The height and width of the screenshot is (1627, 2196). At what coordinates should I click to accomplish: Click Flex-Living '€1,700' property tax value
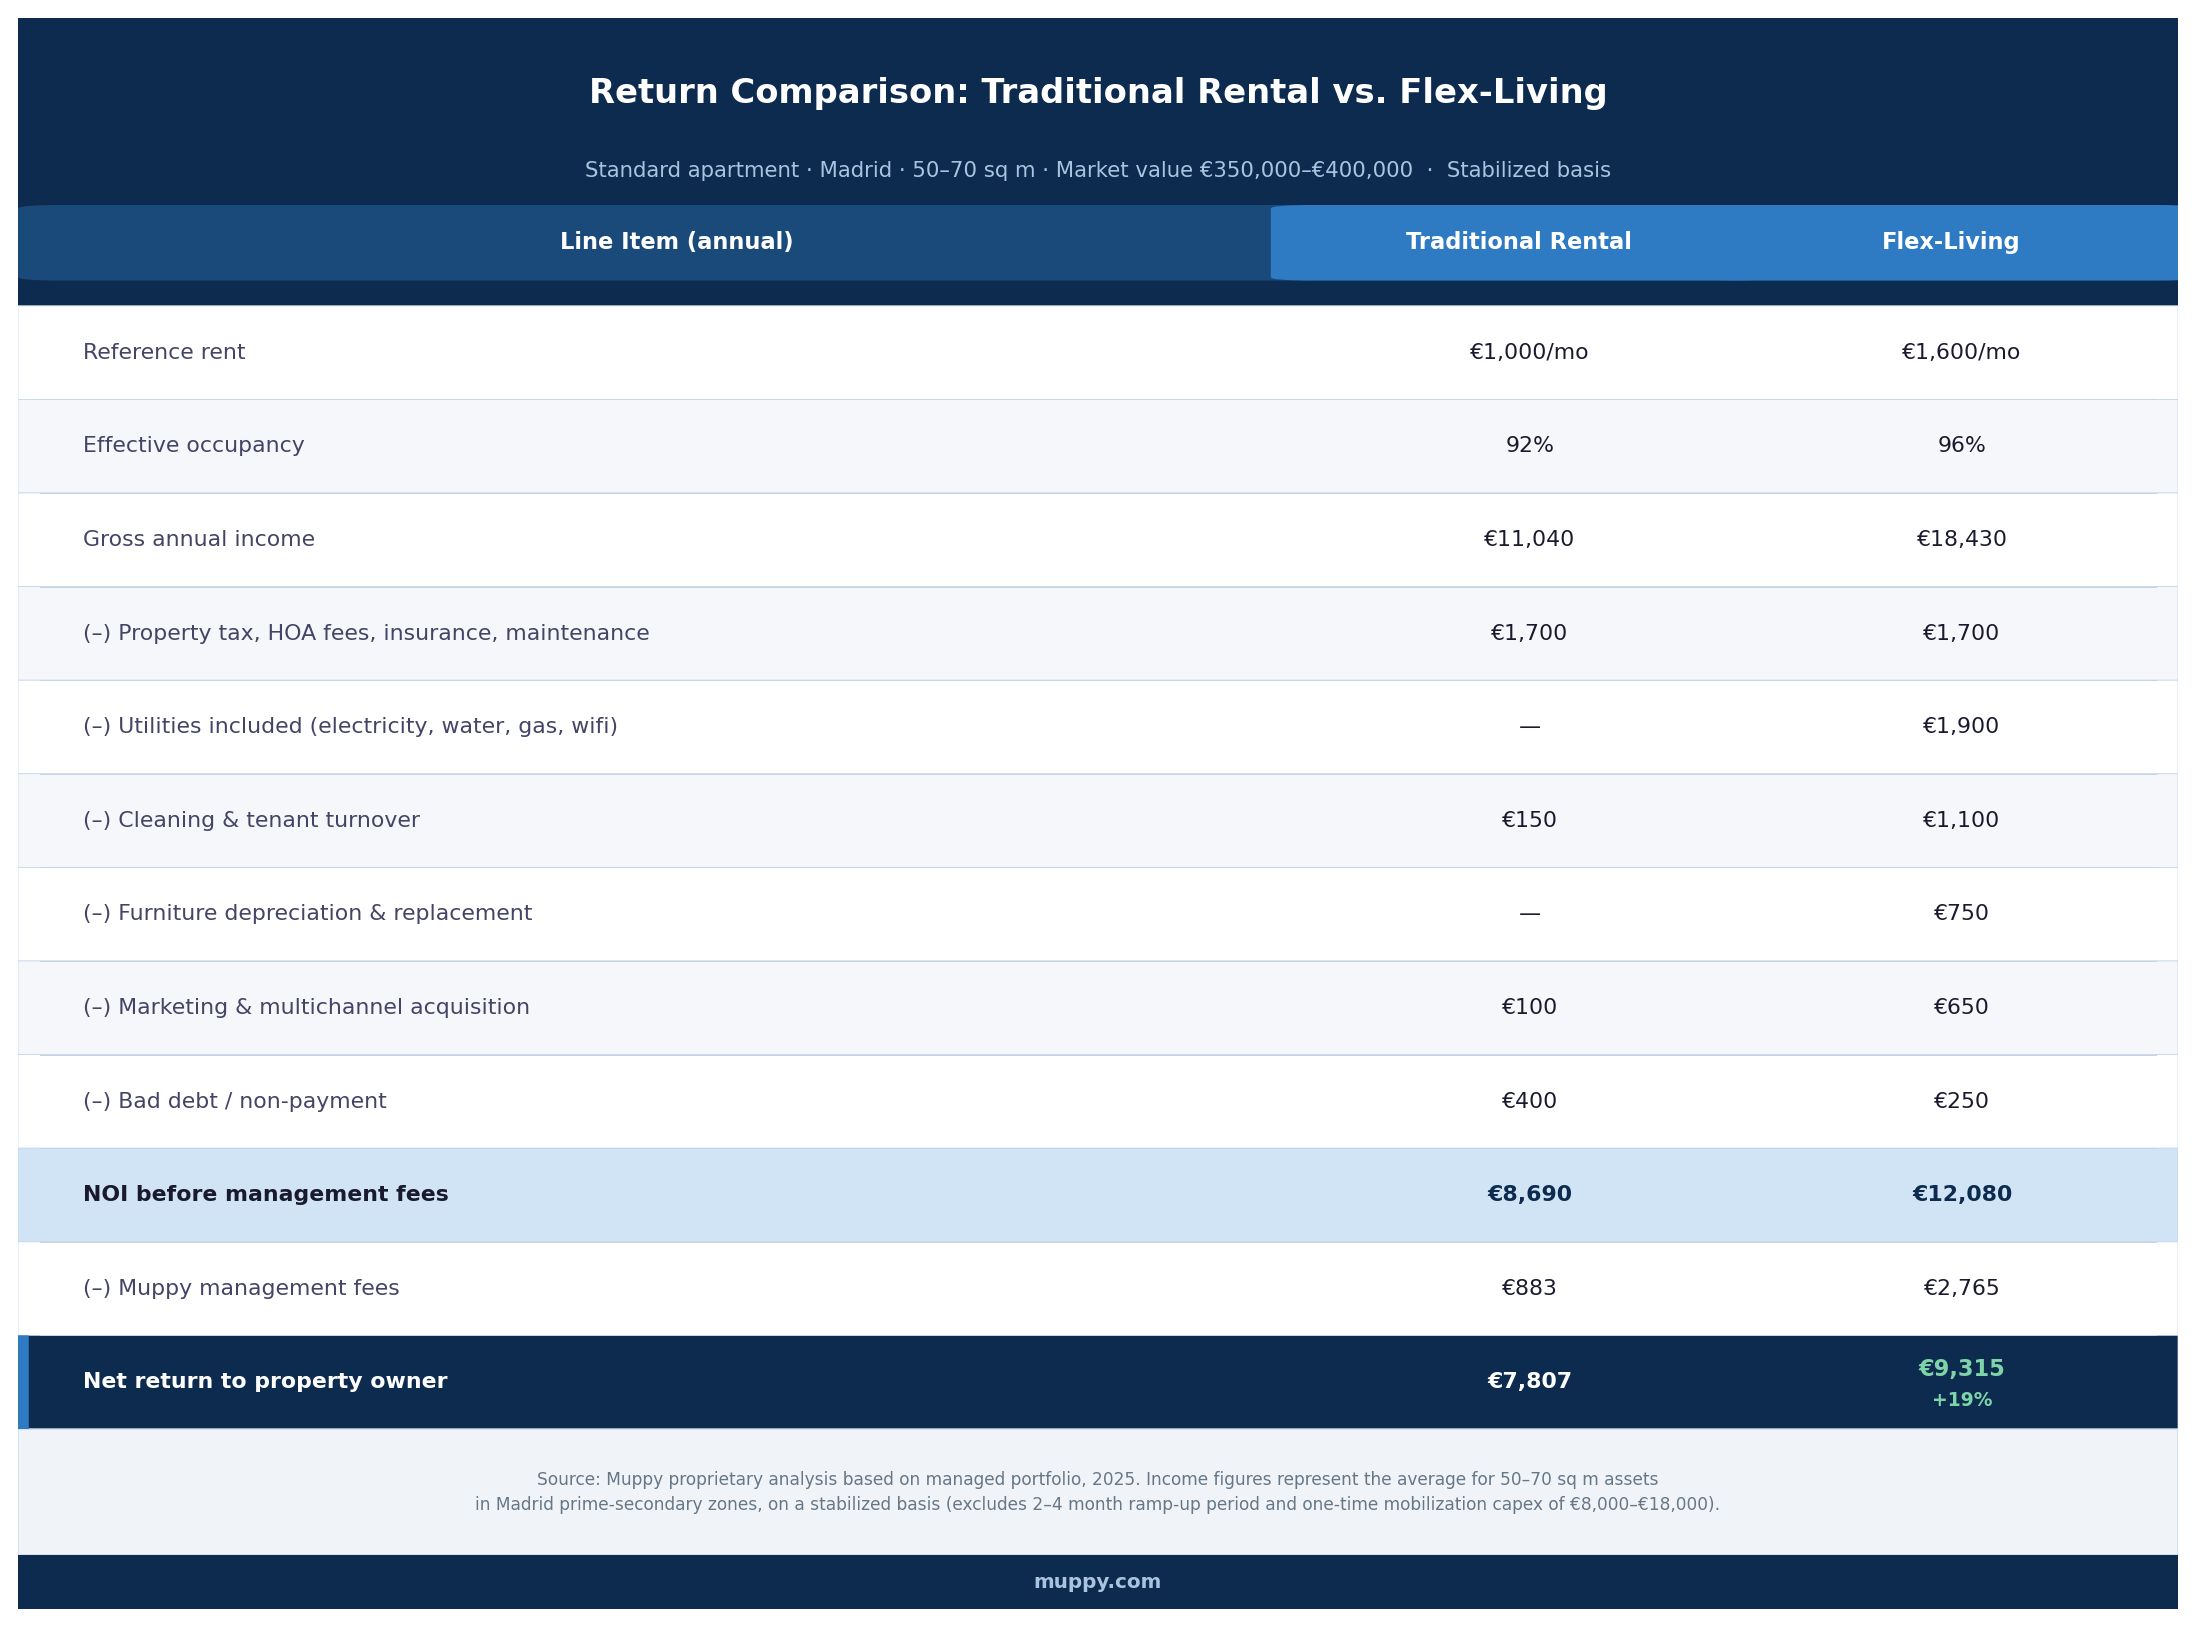pos(1961,634)
